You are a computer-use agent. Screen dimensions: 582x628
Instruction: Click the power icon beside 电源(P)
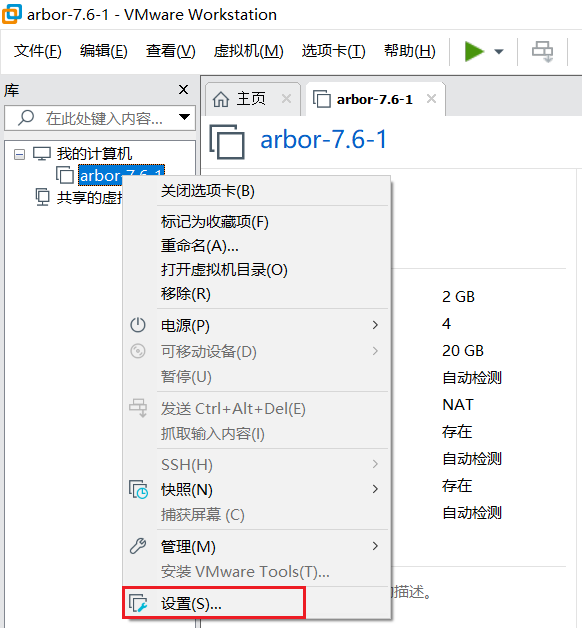[x=138, y=325]
